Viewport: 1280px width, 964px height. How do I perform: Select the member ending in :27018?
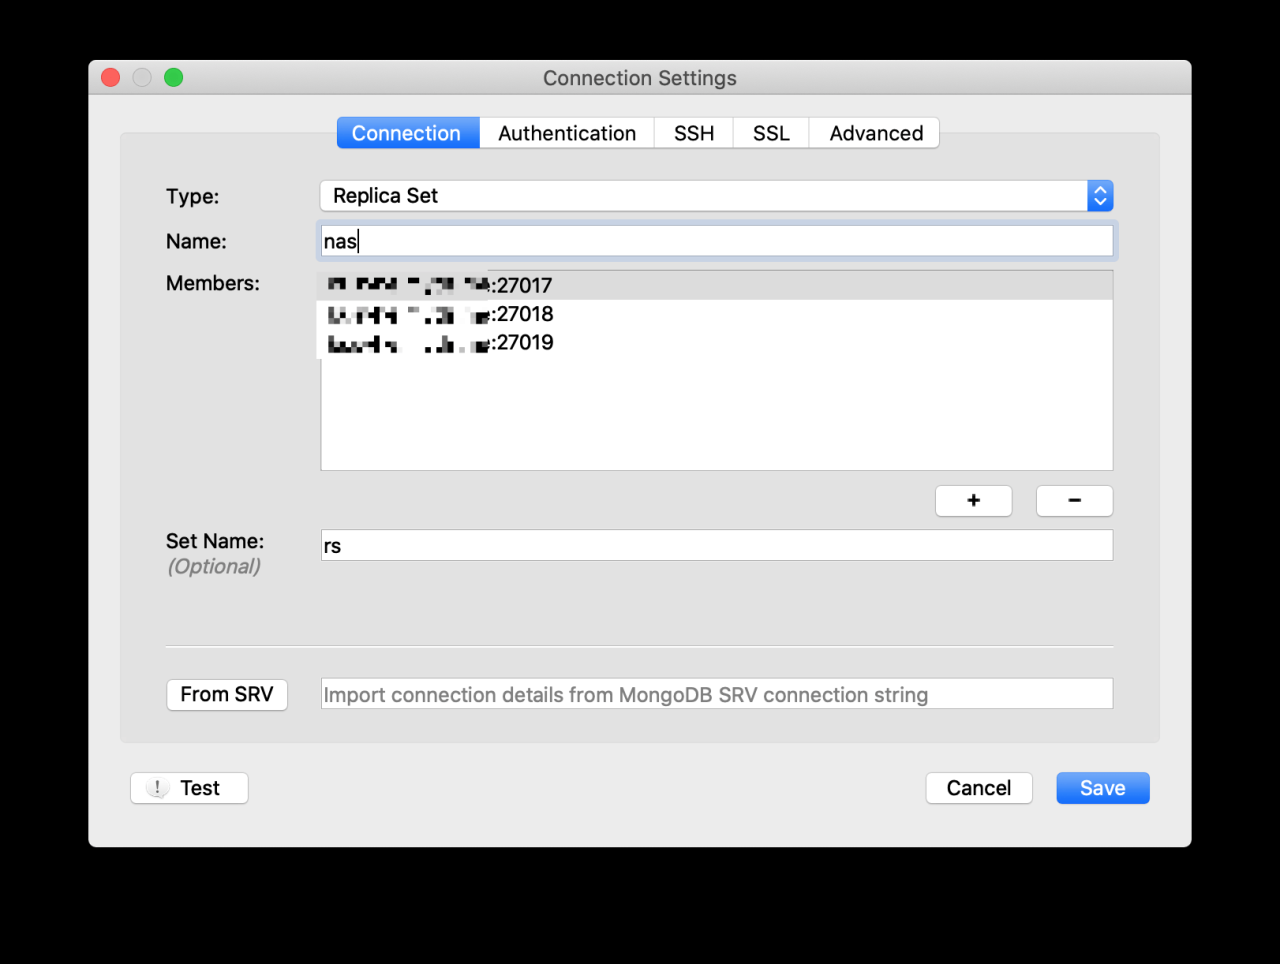point(716,314)
